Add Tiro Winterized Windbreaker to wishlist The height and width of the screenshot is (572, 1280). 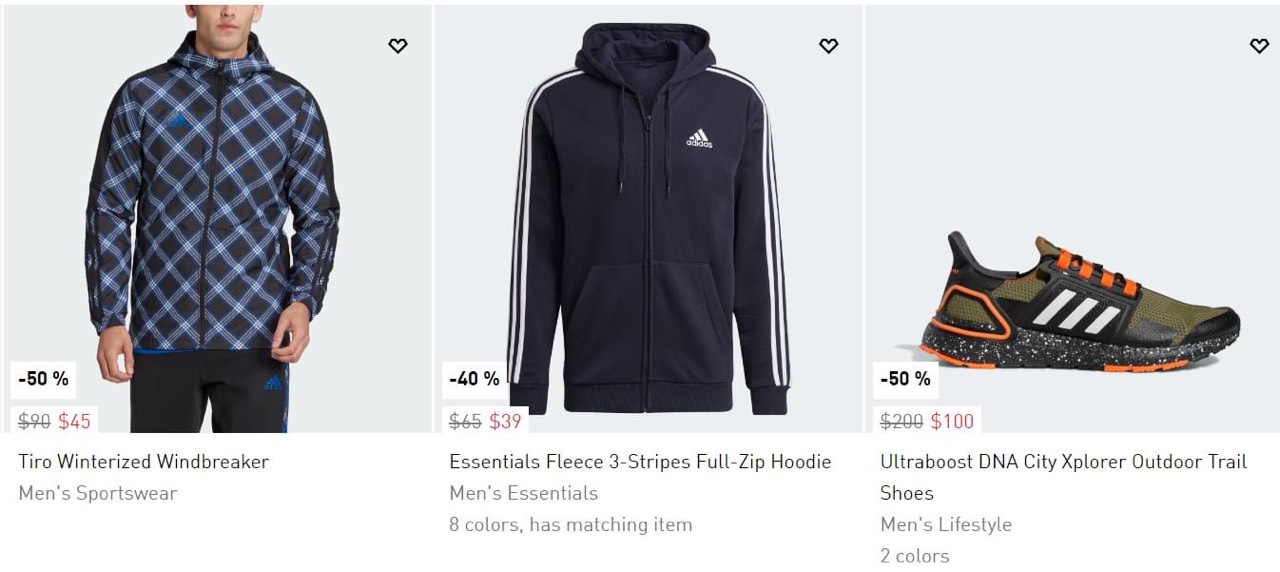coord(398,46)
